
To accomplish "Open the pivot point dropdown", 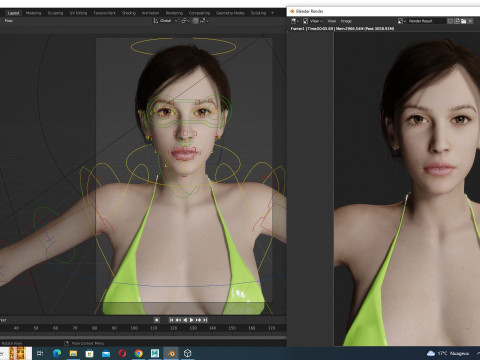I will click(185, 21).
